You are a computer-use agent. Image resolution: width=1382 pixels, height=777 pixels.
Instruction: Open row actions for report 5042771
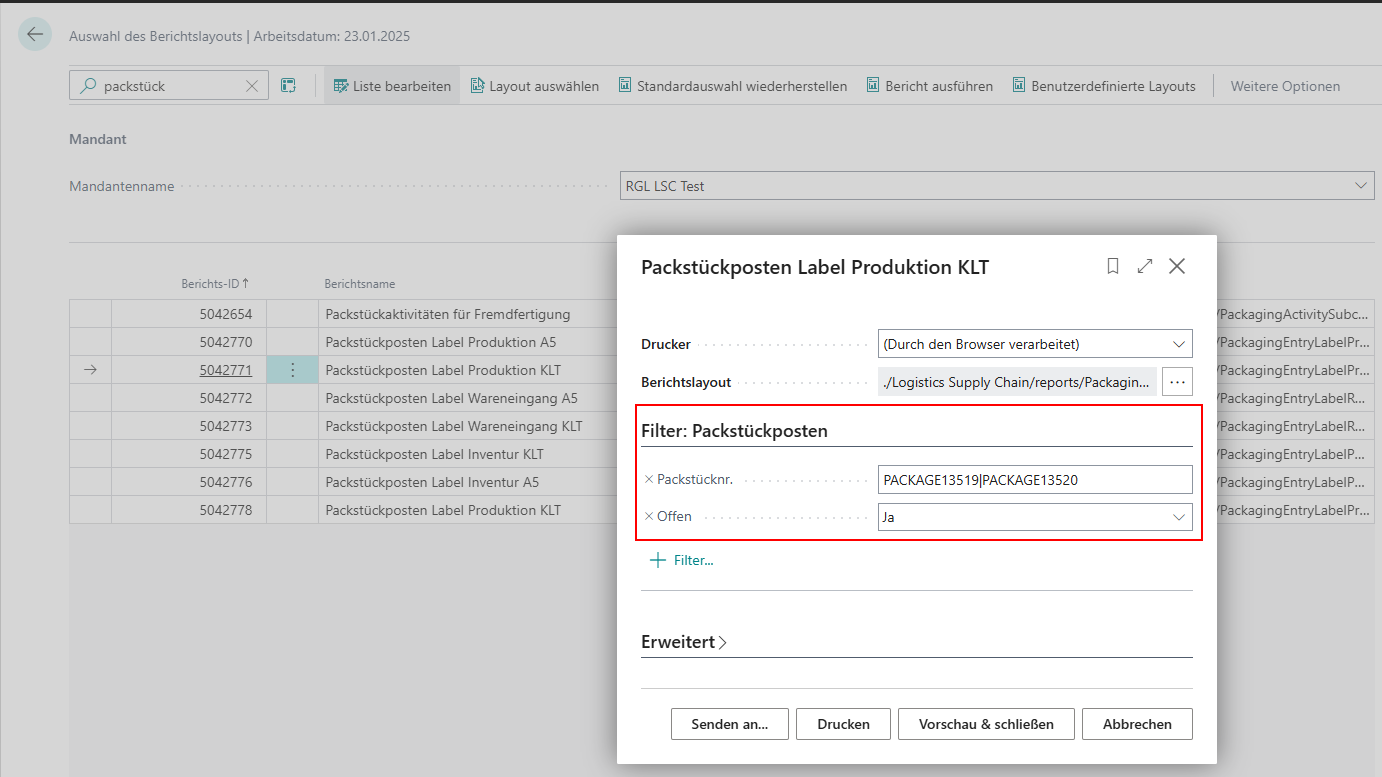click(292, 370)
